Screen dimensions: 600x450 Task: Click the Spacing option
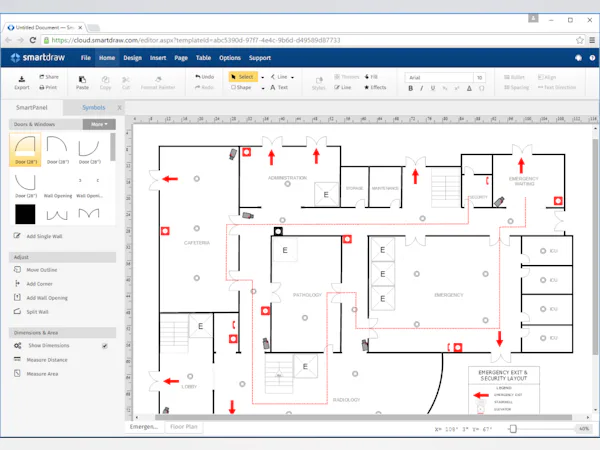(516, 88)
